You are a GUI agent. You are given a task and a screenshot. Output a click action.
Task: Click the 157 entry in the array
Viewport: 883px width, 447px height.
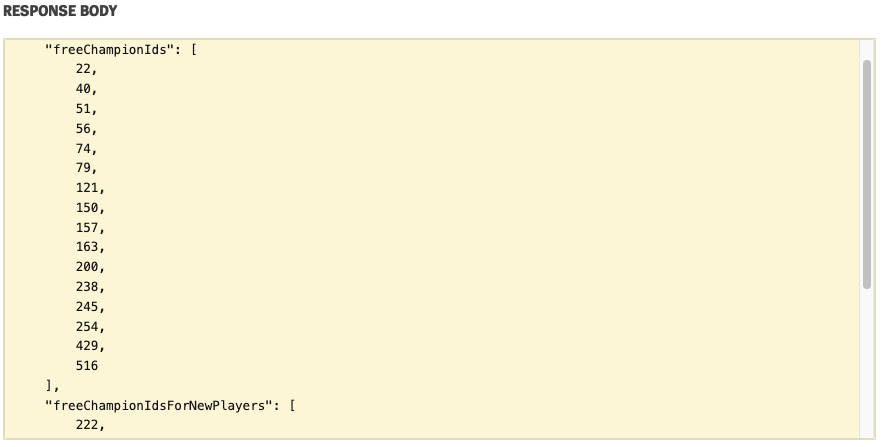(x=87, y=228)
